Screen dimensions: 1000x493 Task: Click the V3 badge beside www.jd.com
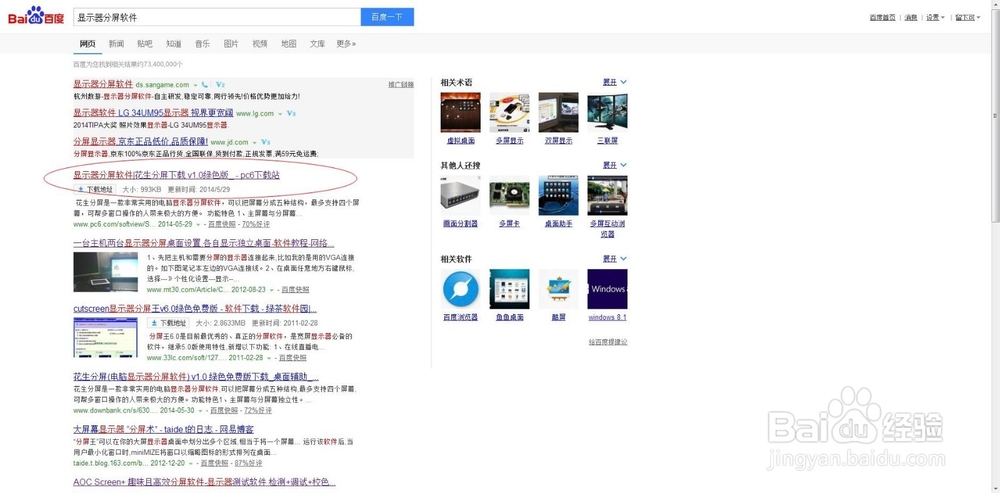tap(265, 142)
